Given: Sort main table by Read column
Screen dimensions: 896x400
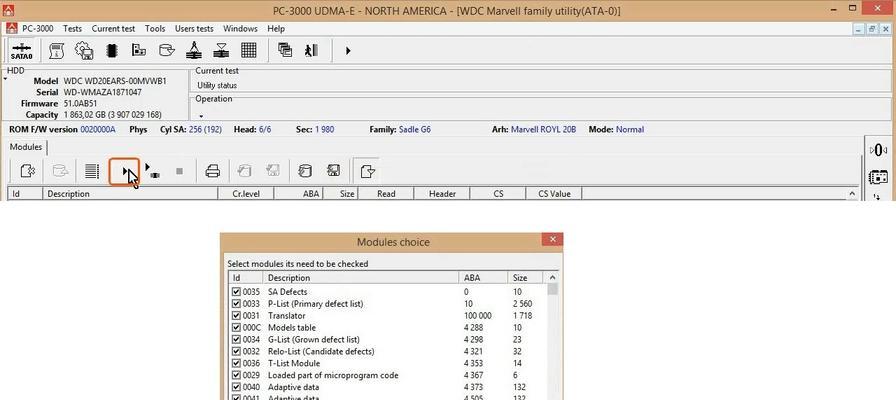Looking at the screenshot, I should click(x=386, y=194).
